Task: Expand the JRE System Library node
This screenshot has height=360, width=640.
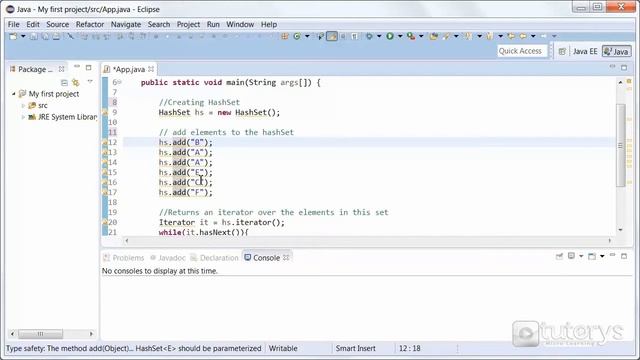Action: (x=23, y=117)
